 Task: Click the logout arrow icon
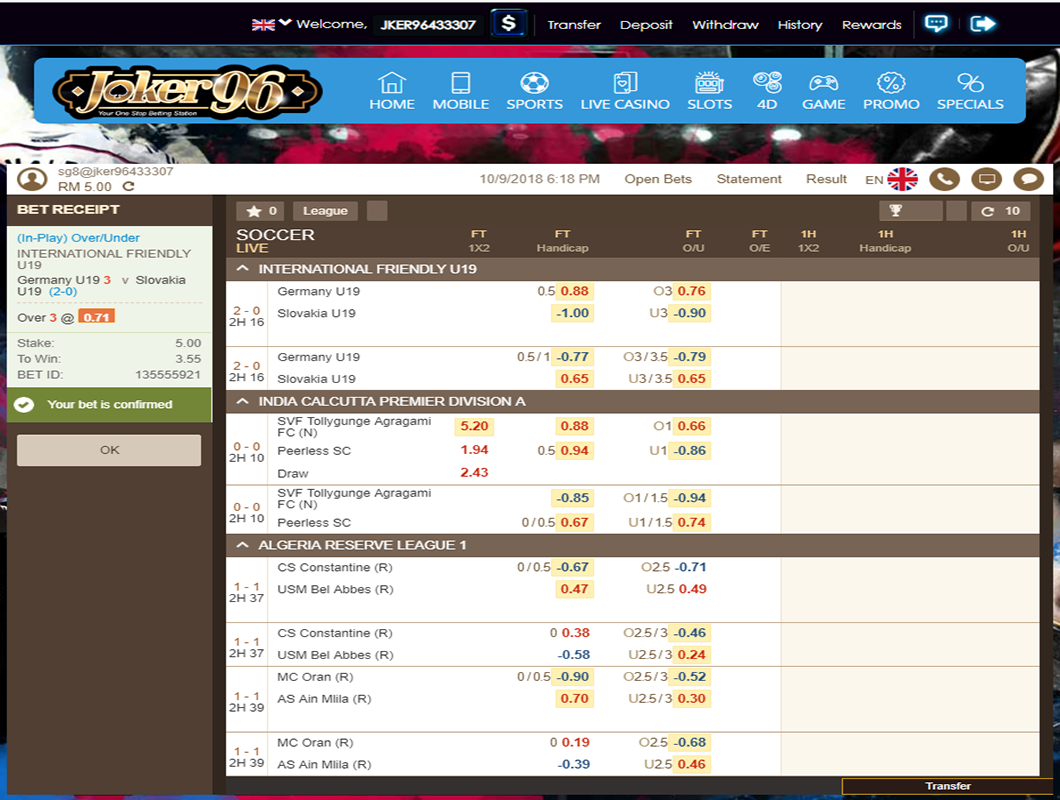click(983, 24)
